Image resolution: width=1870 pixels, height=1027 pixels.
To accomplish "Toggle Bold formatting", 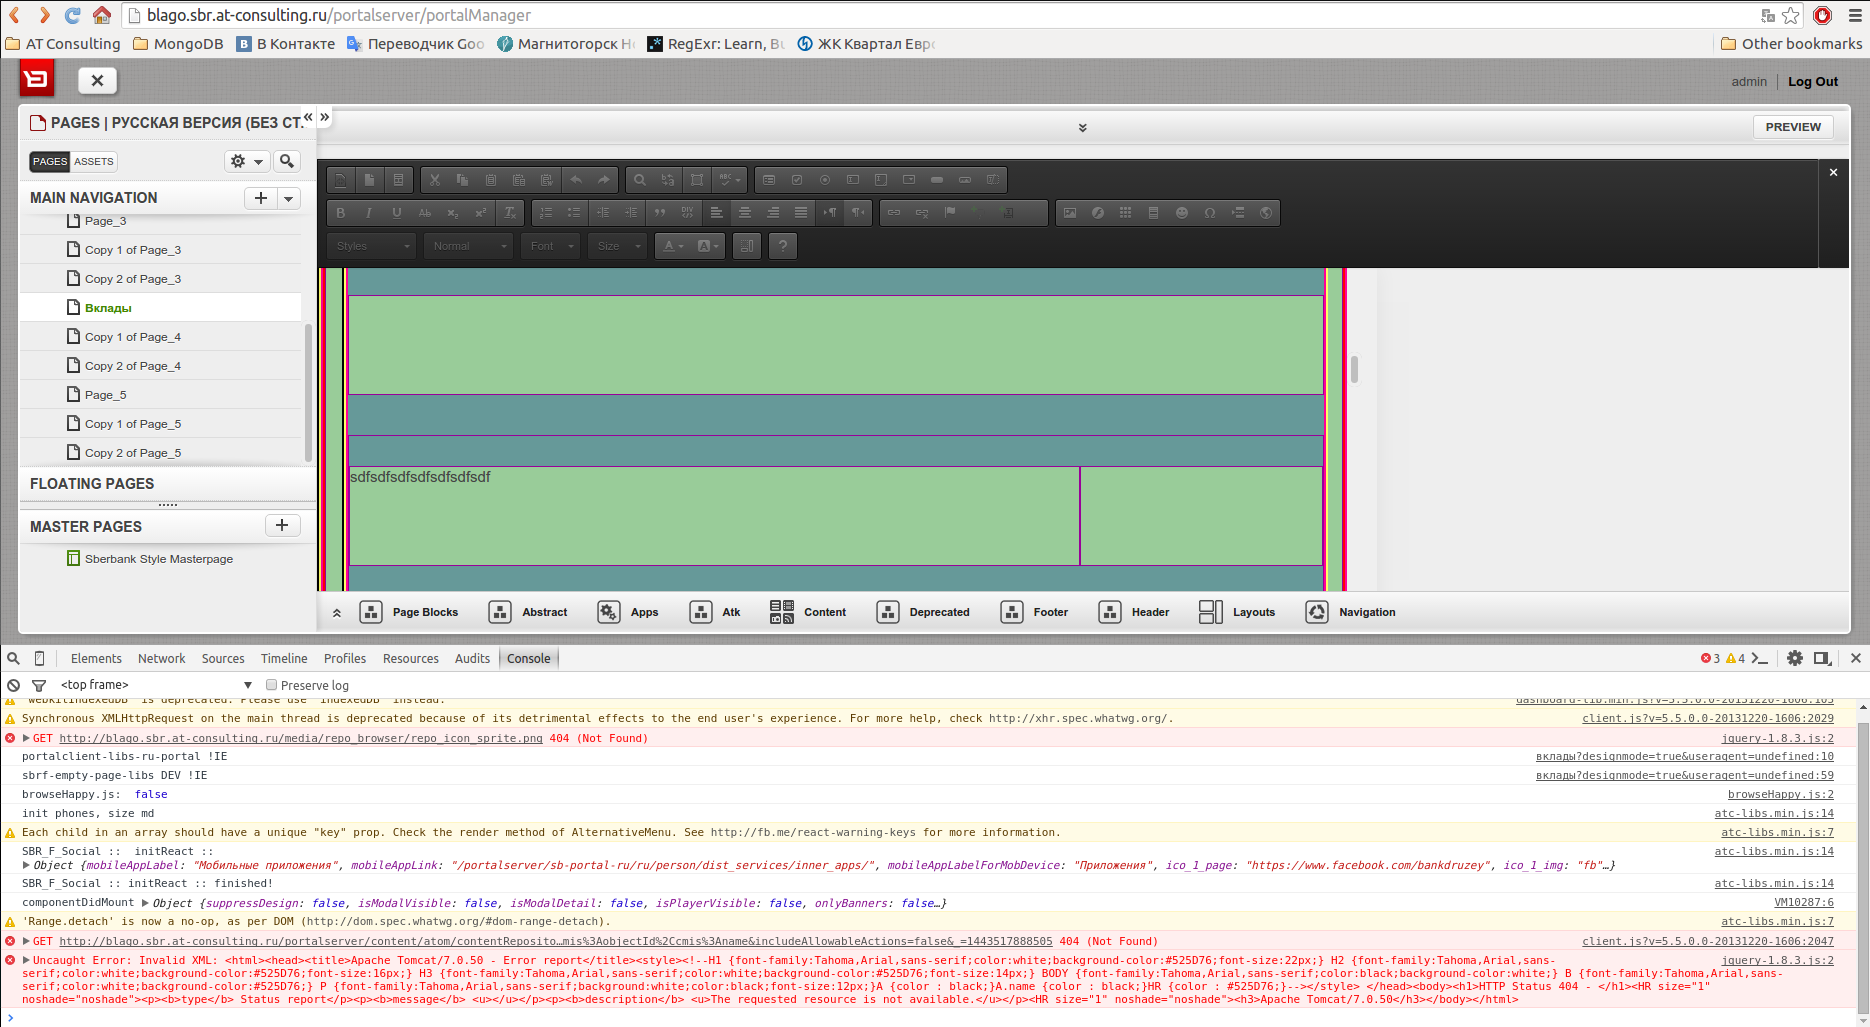I will pos(341,213).
